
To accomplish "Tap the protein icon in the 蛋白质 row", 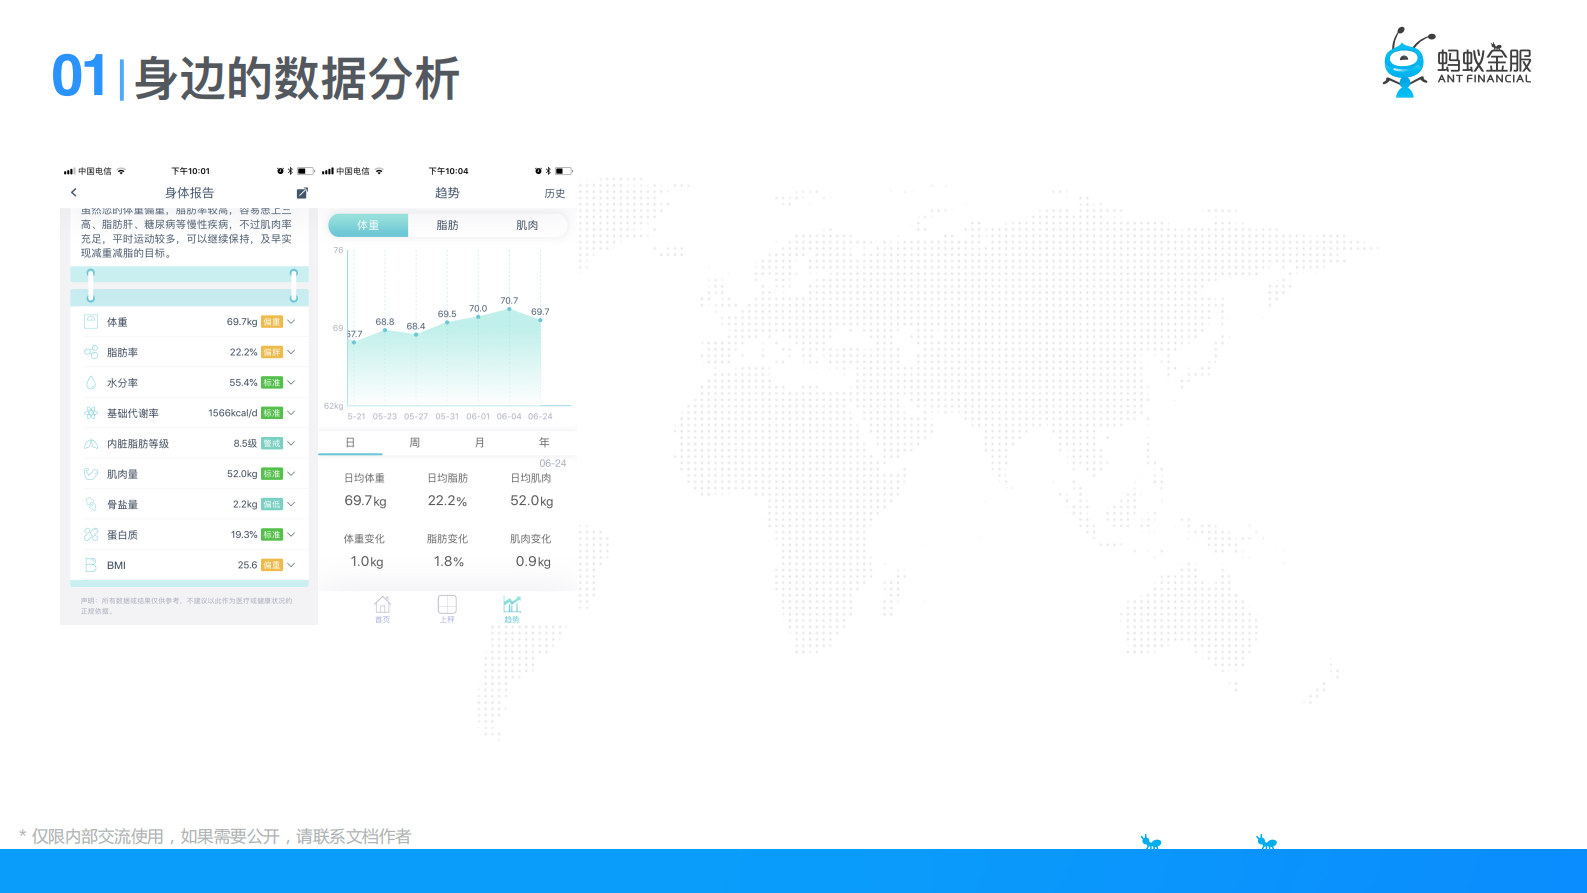I will [x=91, y=535].
